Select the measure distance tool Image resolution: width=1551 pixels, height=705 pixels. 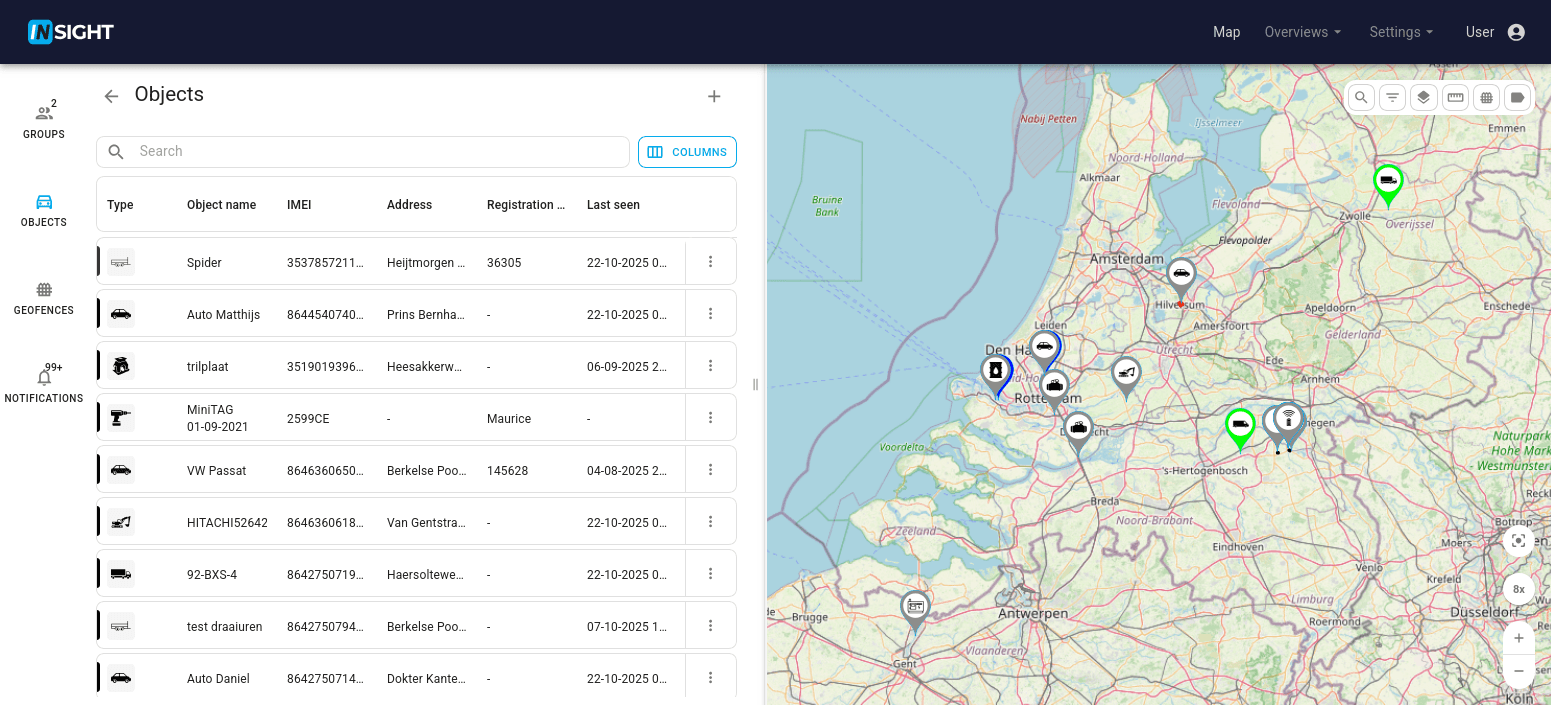click(x=1455, y=97)
